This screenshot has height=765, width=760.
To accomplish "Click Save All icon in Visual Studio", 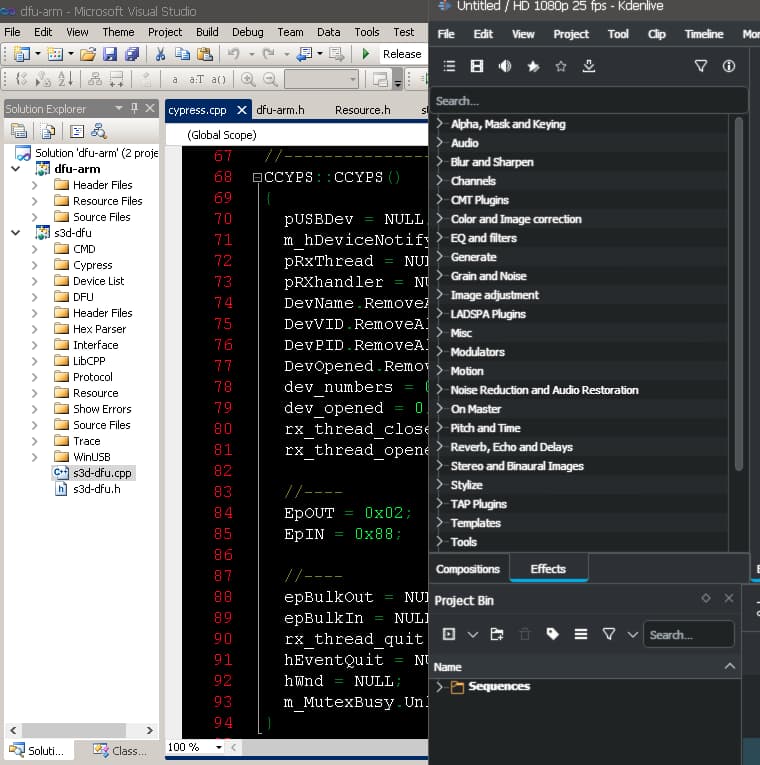I will pyautogui.click(x=132, y=54).
